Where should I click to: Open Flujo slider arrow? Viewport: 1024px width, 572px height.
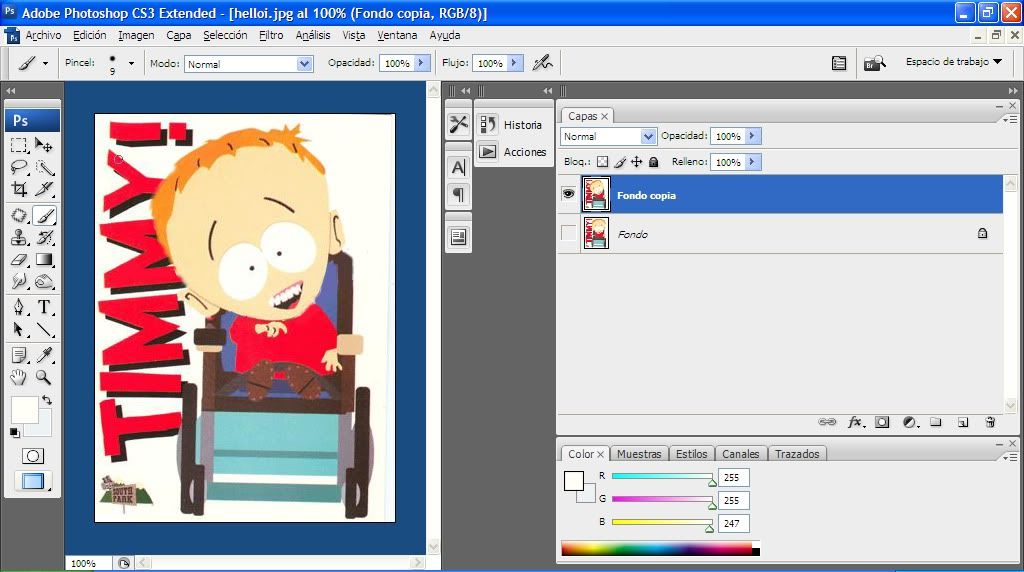click(514, 63)
